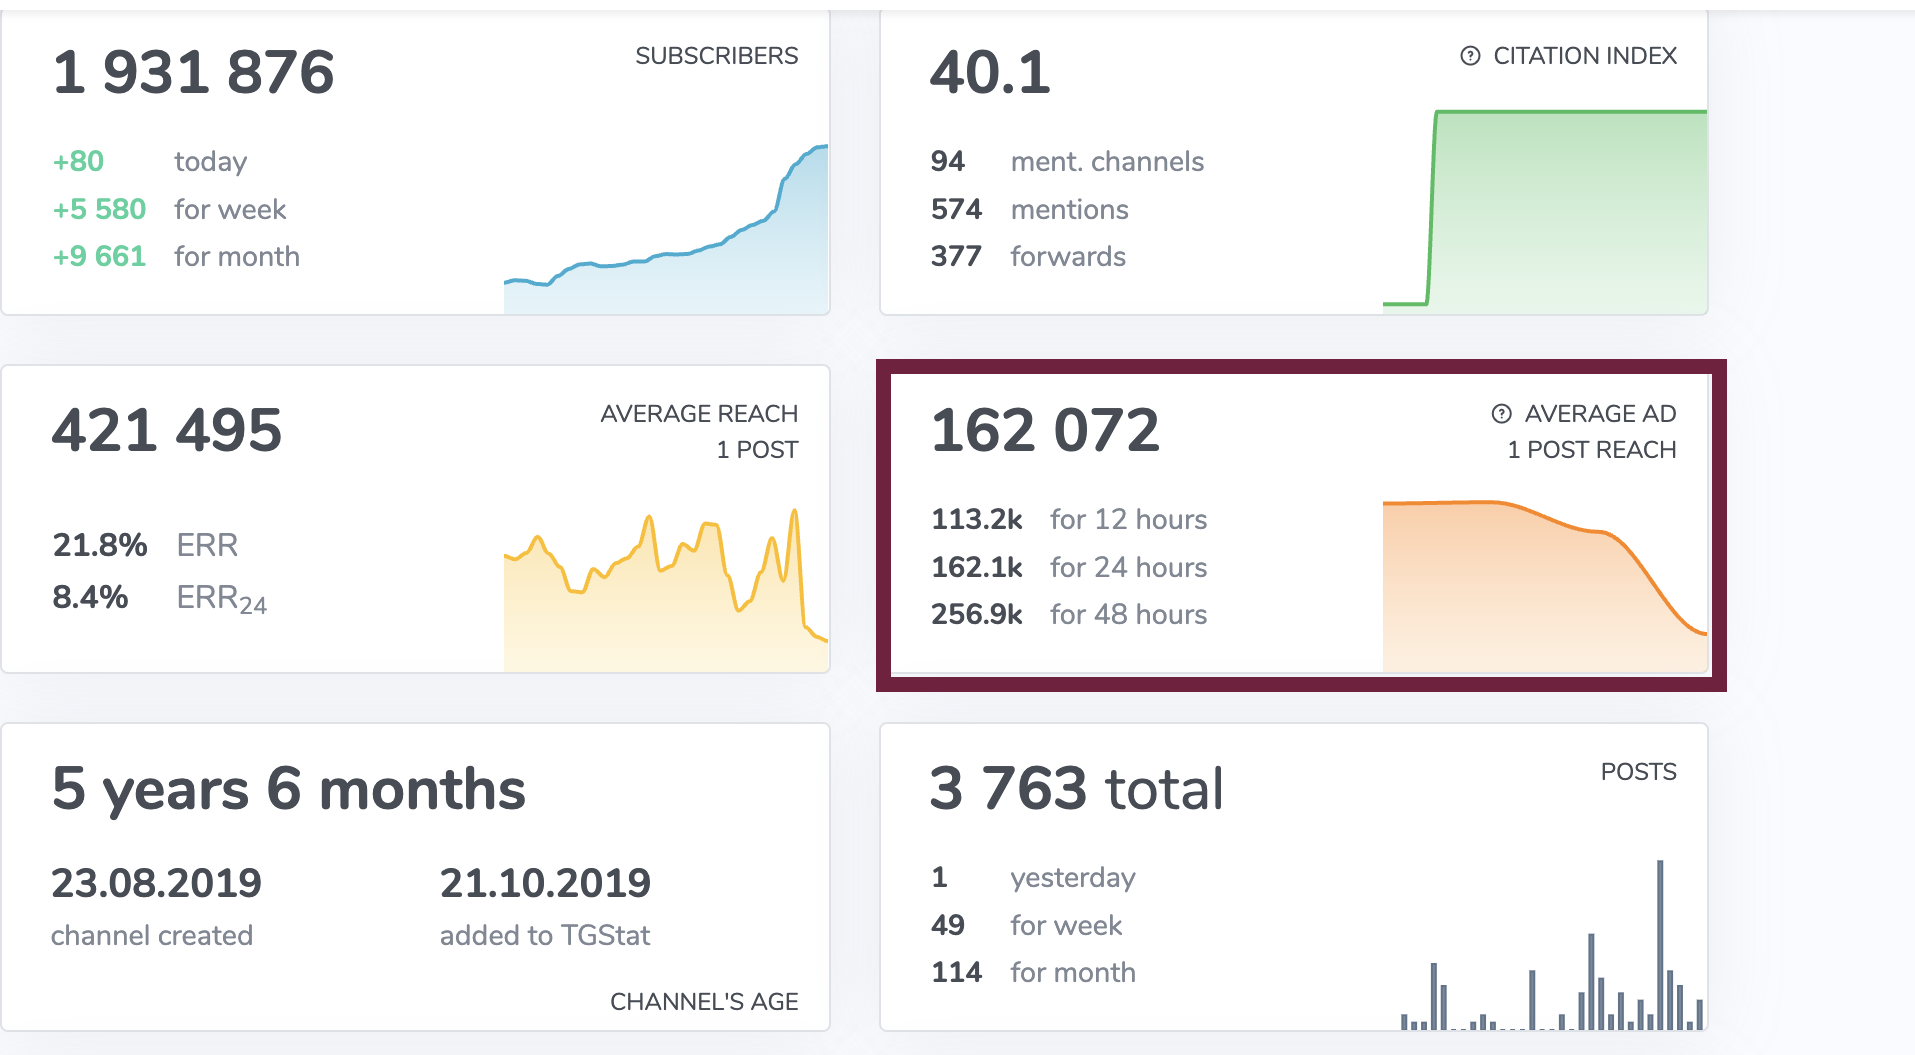The image size is (1915, 1055).
Task: Click the 256.9k for 48 hours row
Action: [1069, 614]
